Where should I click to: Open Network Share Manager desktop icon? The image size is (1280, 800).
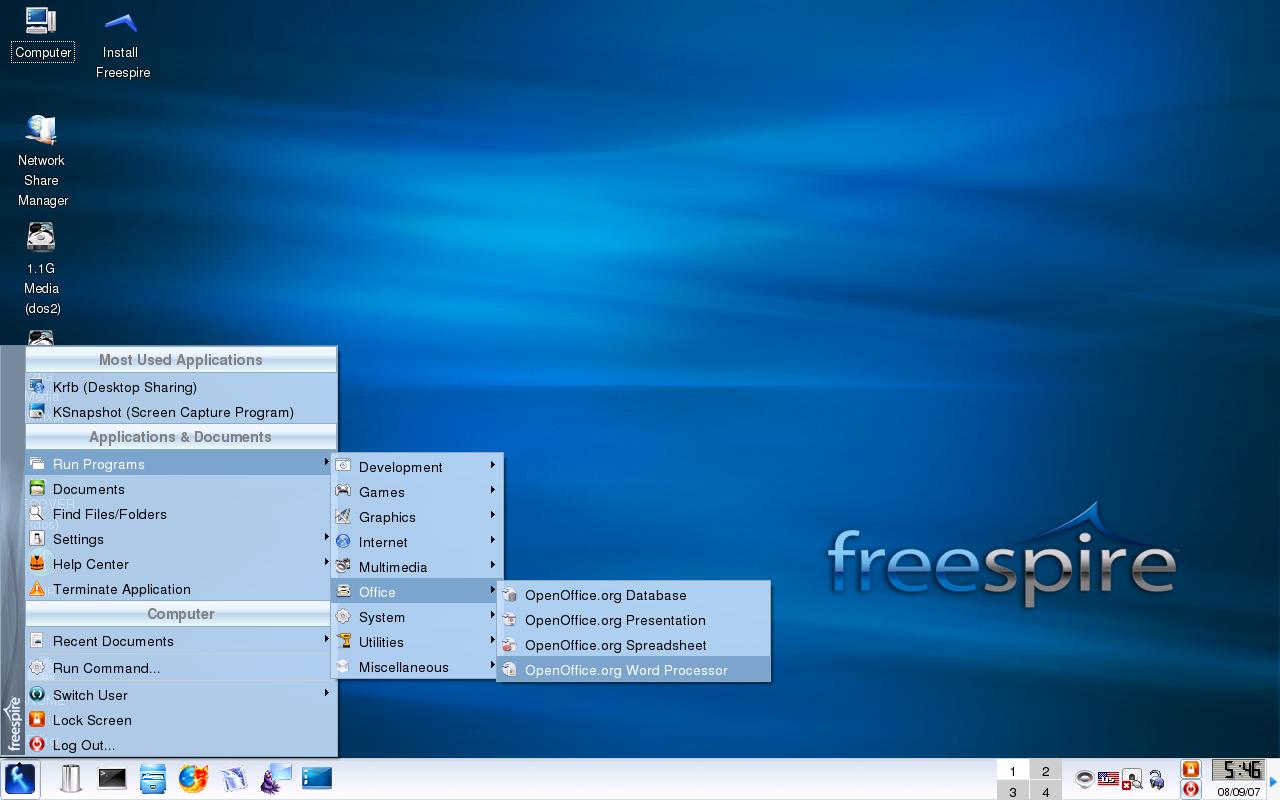(42, 161)
